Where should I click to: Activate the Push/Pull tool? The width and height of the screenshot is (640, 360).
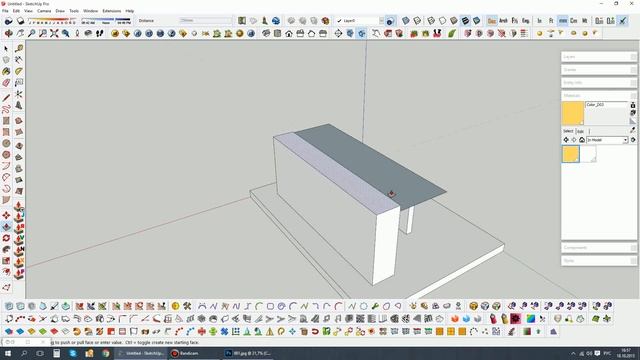click(x=6, y=227)
